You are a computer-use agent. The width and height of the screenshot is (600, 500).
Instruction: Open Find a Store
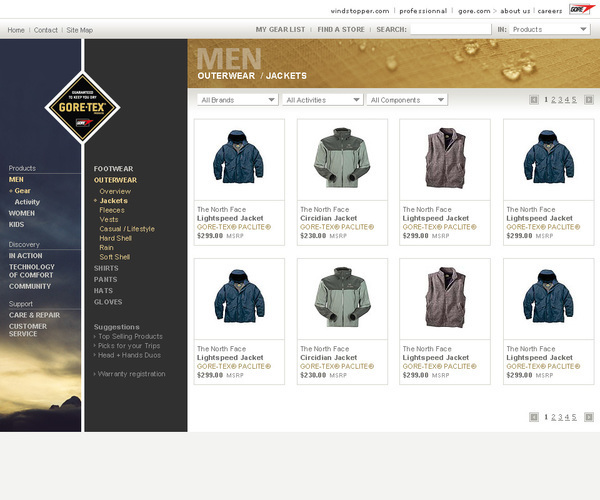pyautogui.click(x=341, y=29)
